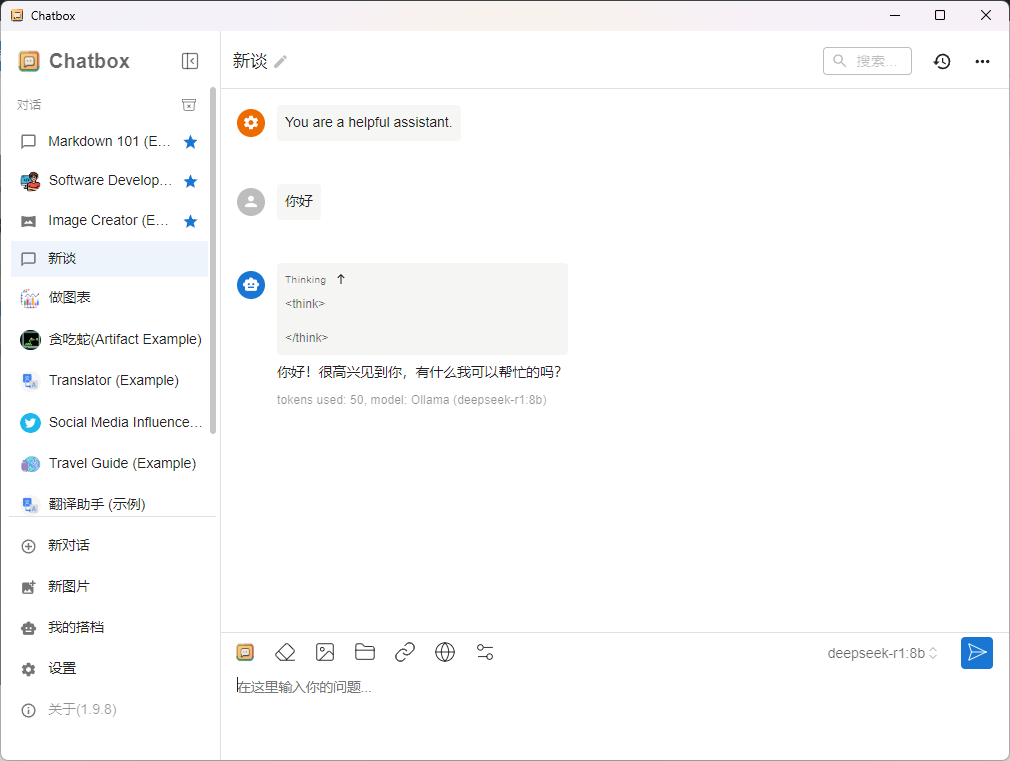
Task: Open 设置 settings in the sidebar
Action: pos(62,668)
